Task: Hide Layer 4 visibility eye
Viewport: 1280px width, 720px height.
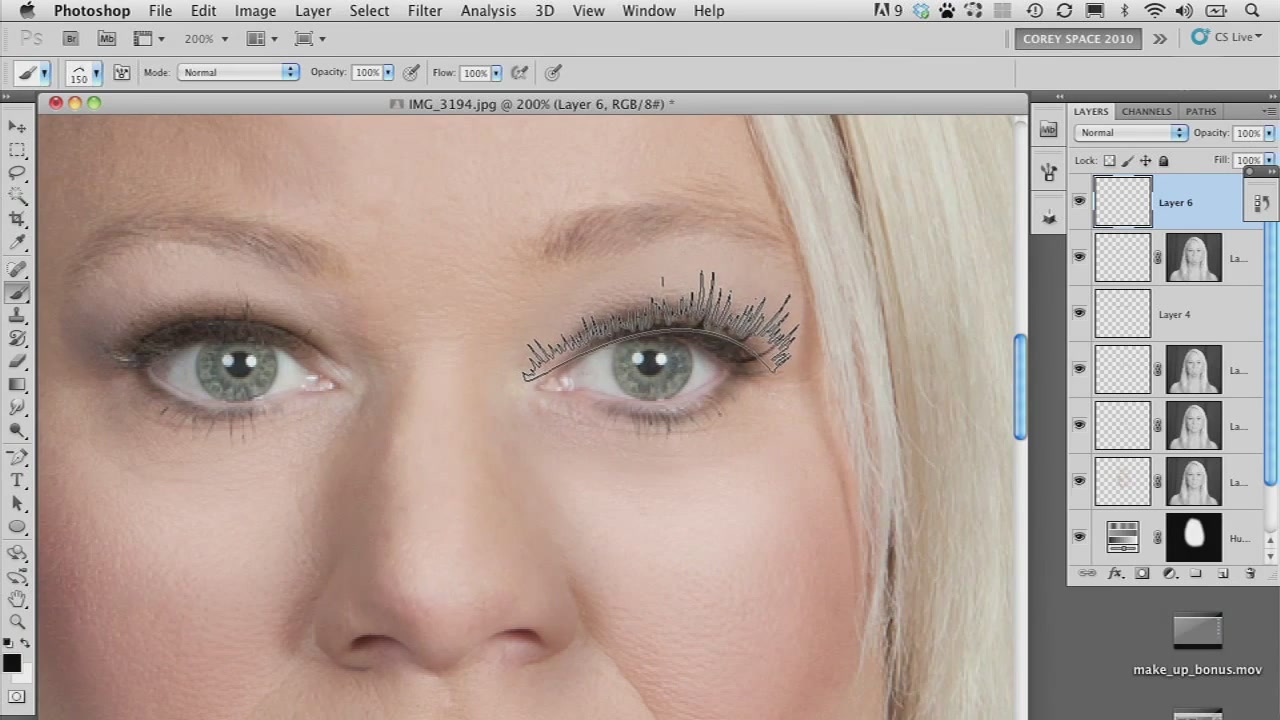Action: coord(1079,314)
